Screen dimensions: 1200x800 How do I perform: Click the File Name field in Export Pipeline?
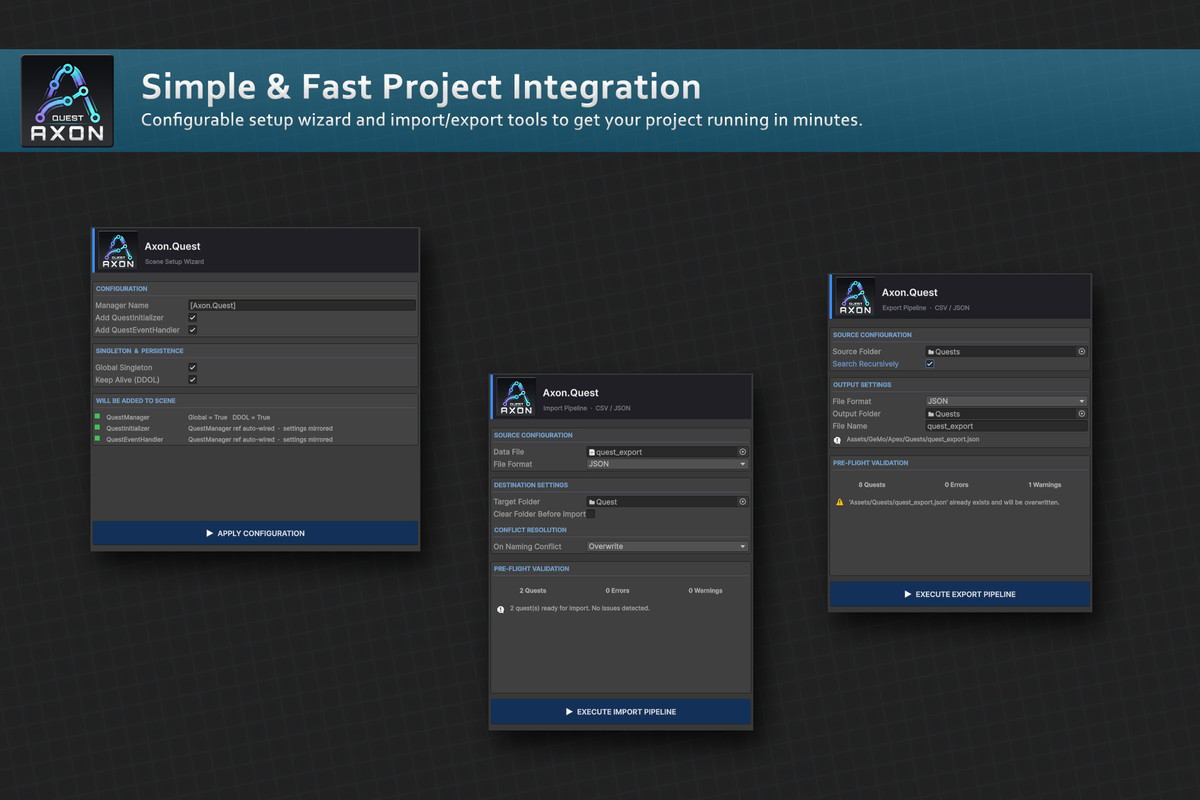click(1006, 426)
